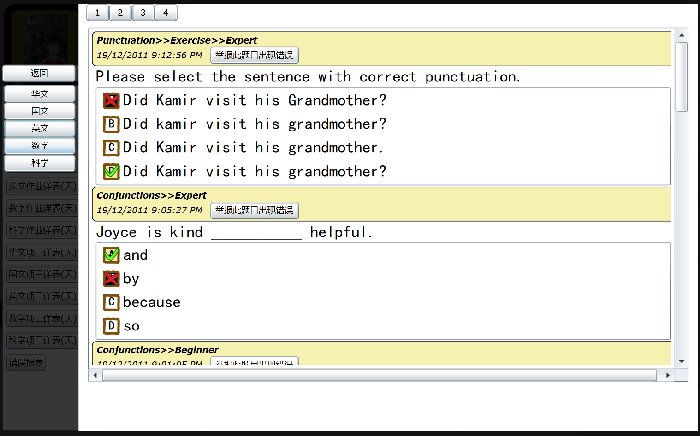Click the report button under Conjunctions Expert header
The image size is (700, 436).
pos(254,210)
